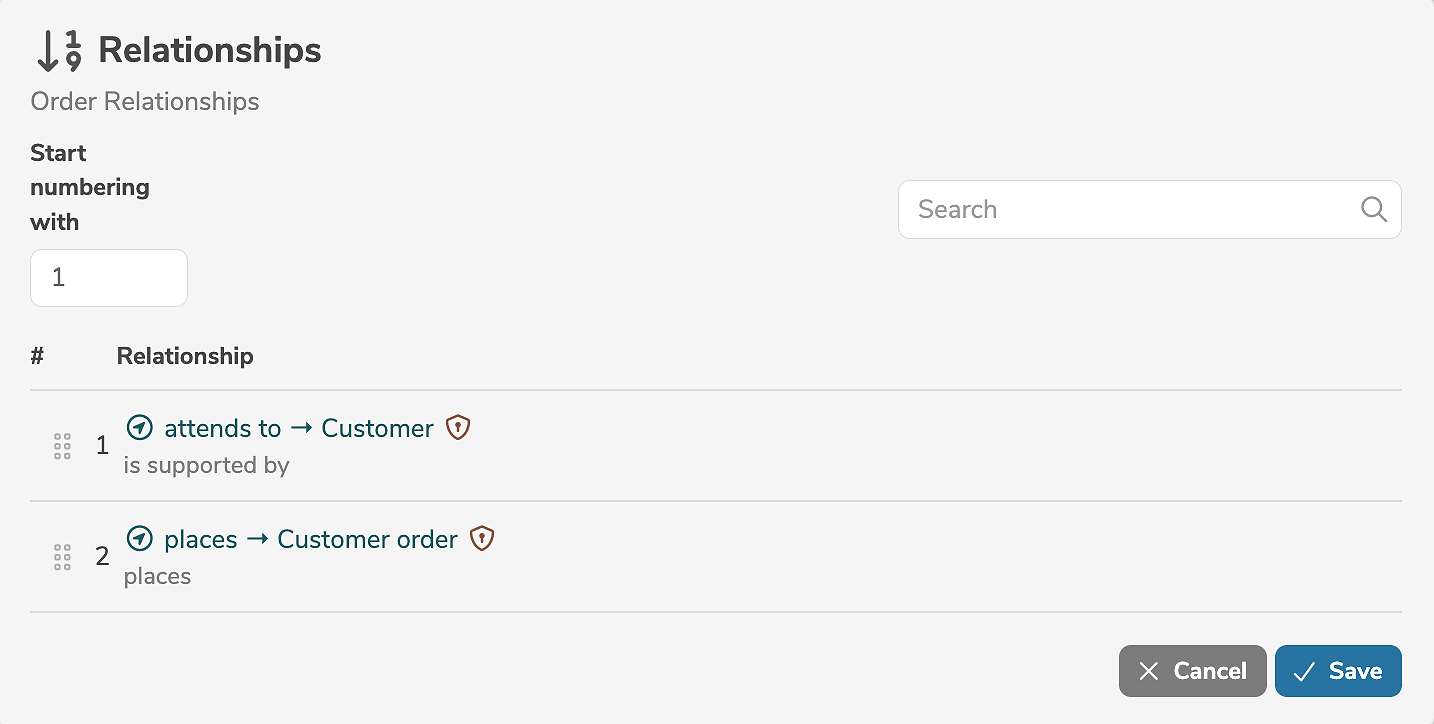The height and width of the screenshot is (724, 1434).
Task: Click the X icon inside the Cancel button
Action: [1150, 671]
